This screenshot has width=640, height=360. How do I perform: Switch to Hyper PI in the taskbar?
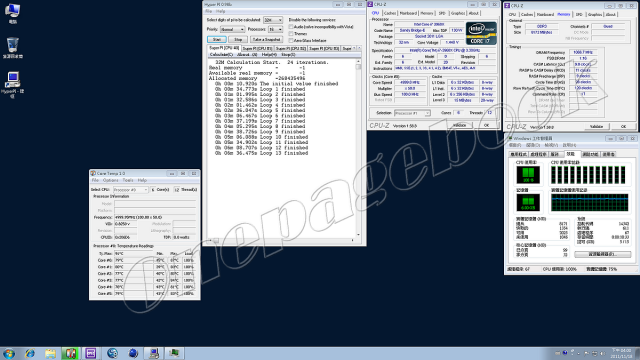click(x=154, y=353)
